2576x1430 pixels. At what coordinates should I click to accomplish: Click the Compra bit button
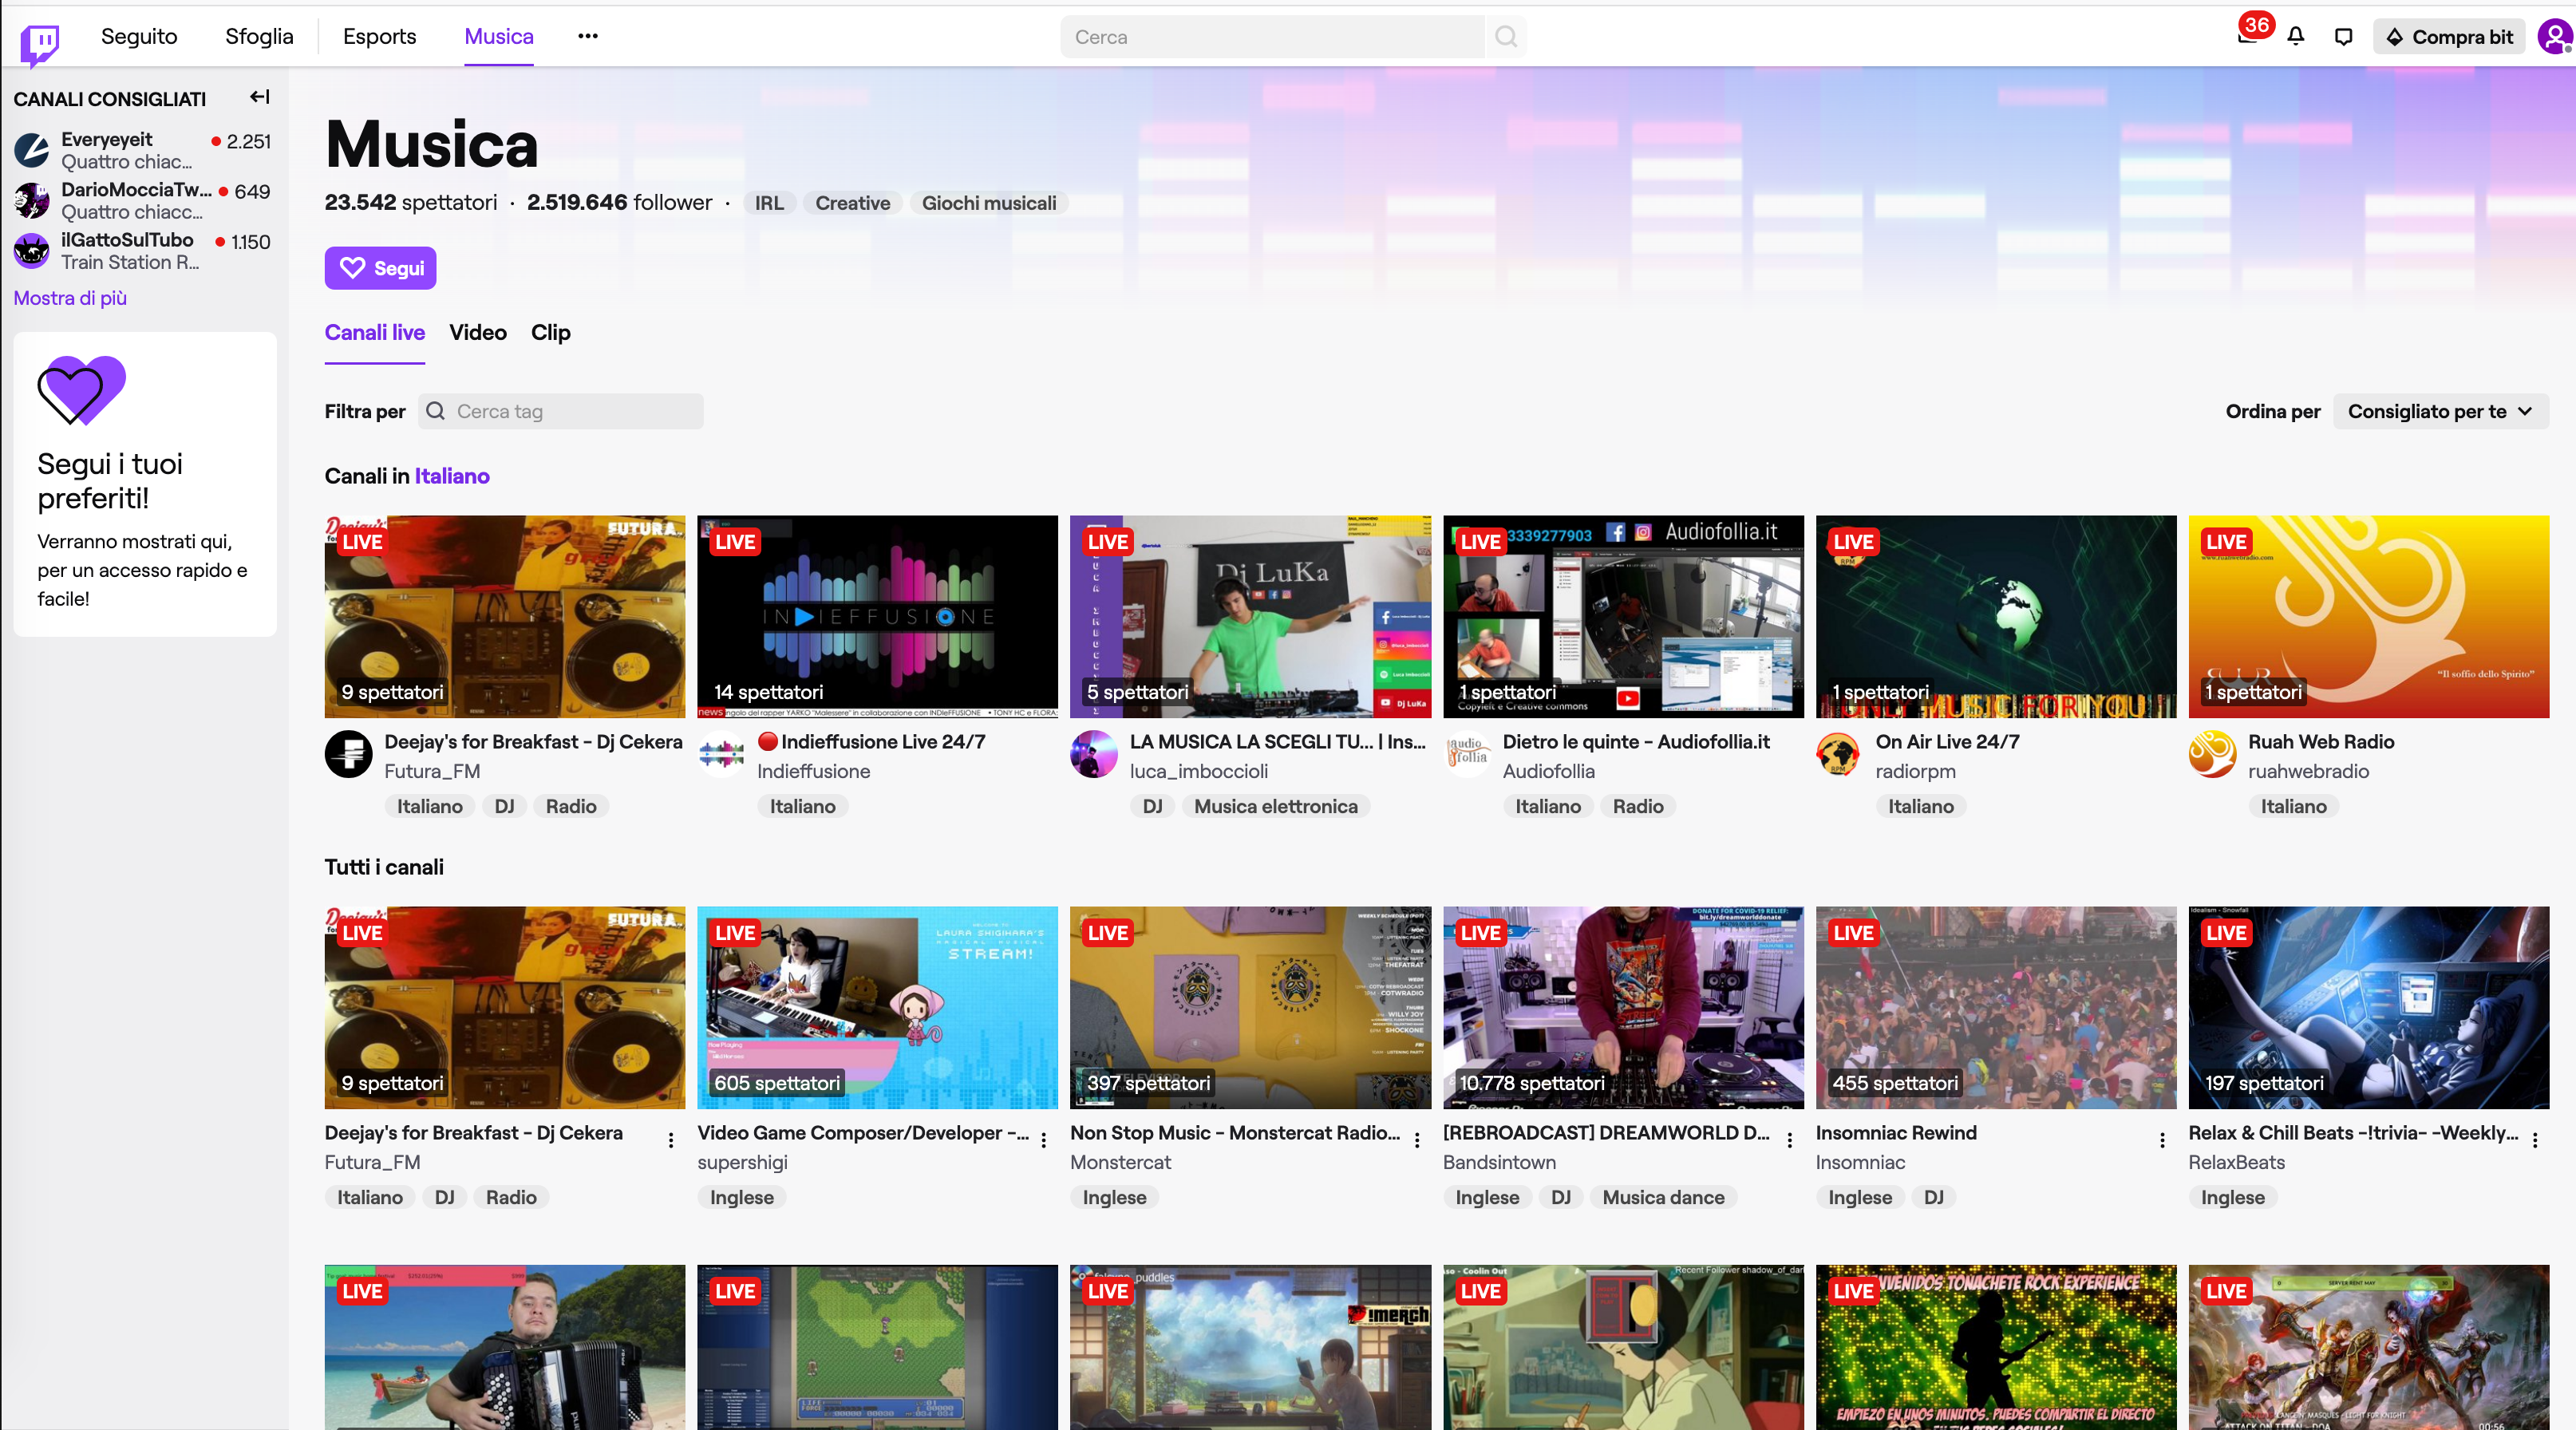click(x=2449, y=37)
